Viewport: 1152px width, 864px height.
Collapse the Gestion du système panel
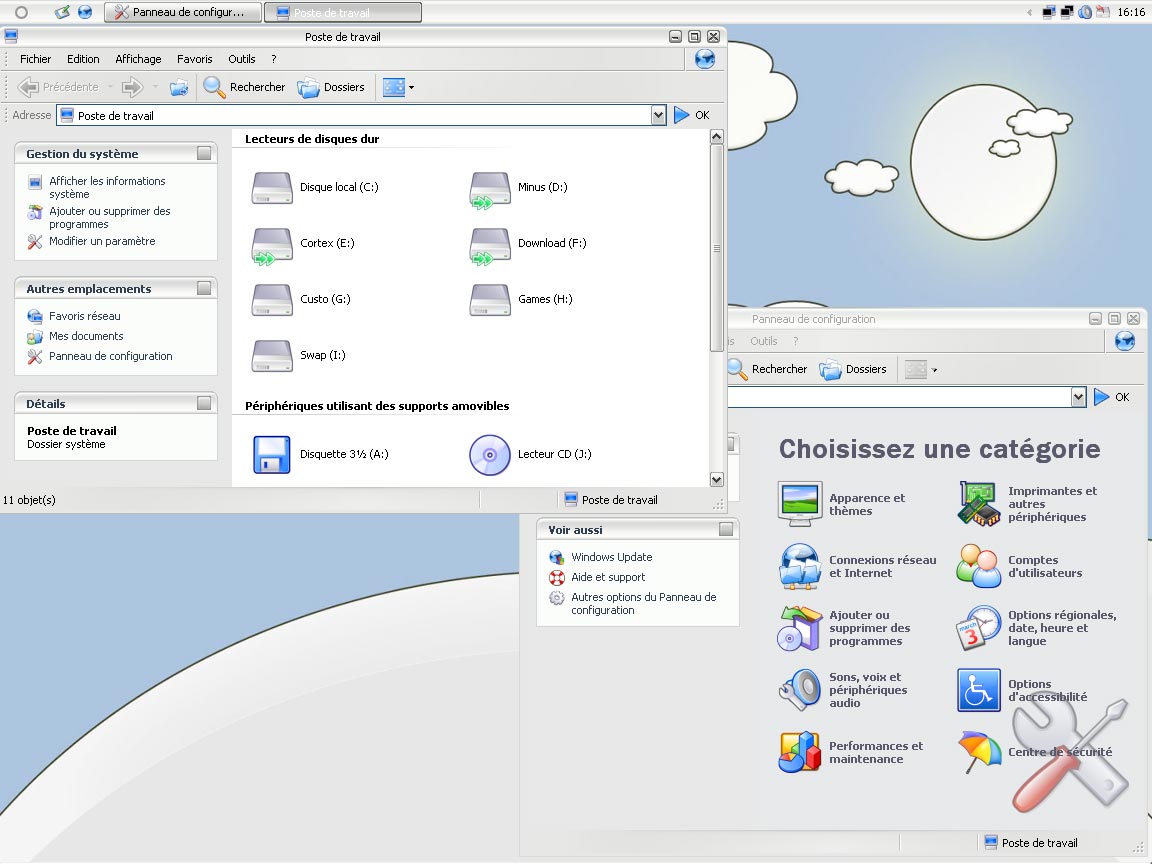[204, 153]
